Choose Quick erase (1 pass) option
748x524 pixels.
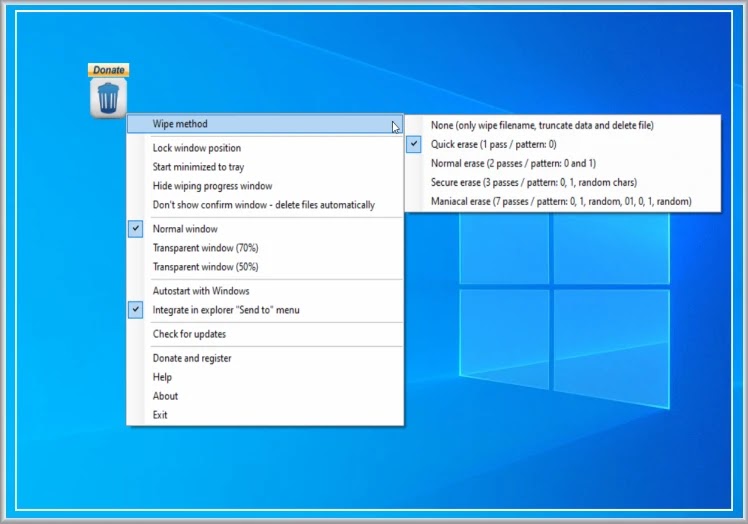(x=563, y=144)
